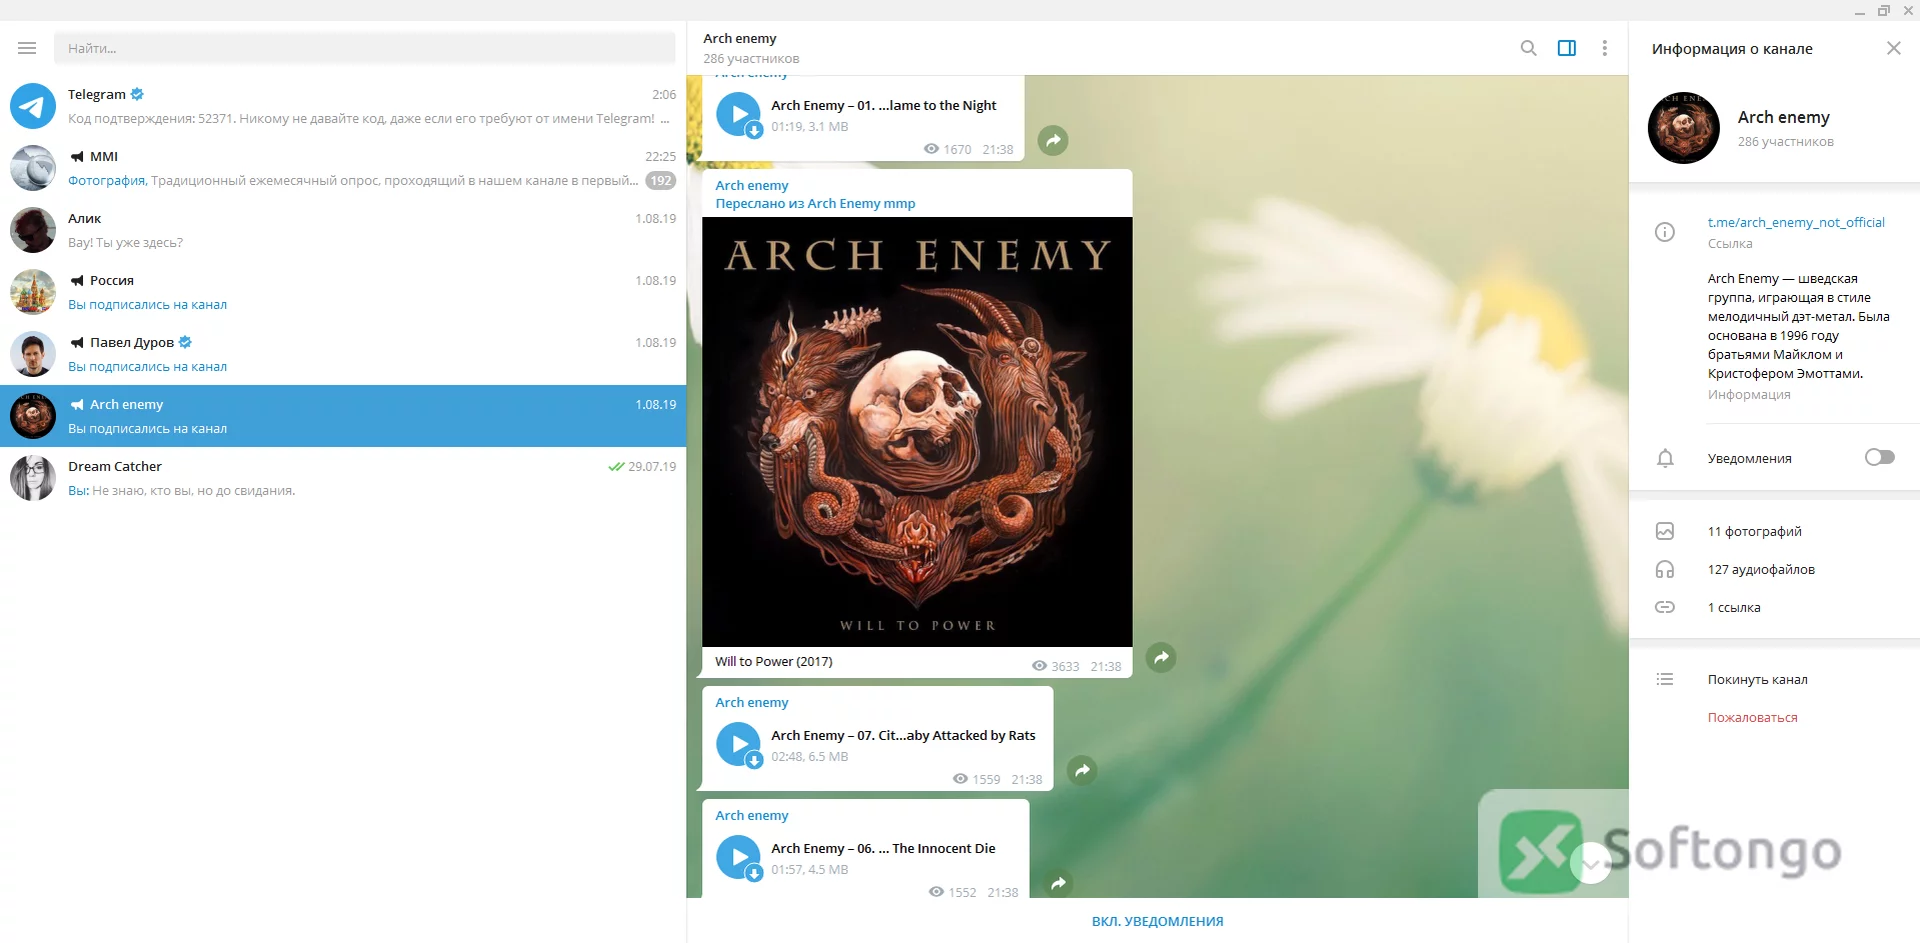Click the Will to Power (2017) caption
Viewport: 1920px width, 943px height.
point(774,661)
